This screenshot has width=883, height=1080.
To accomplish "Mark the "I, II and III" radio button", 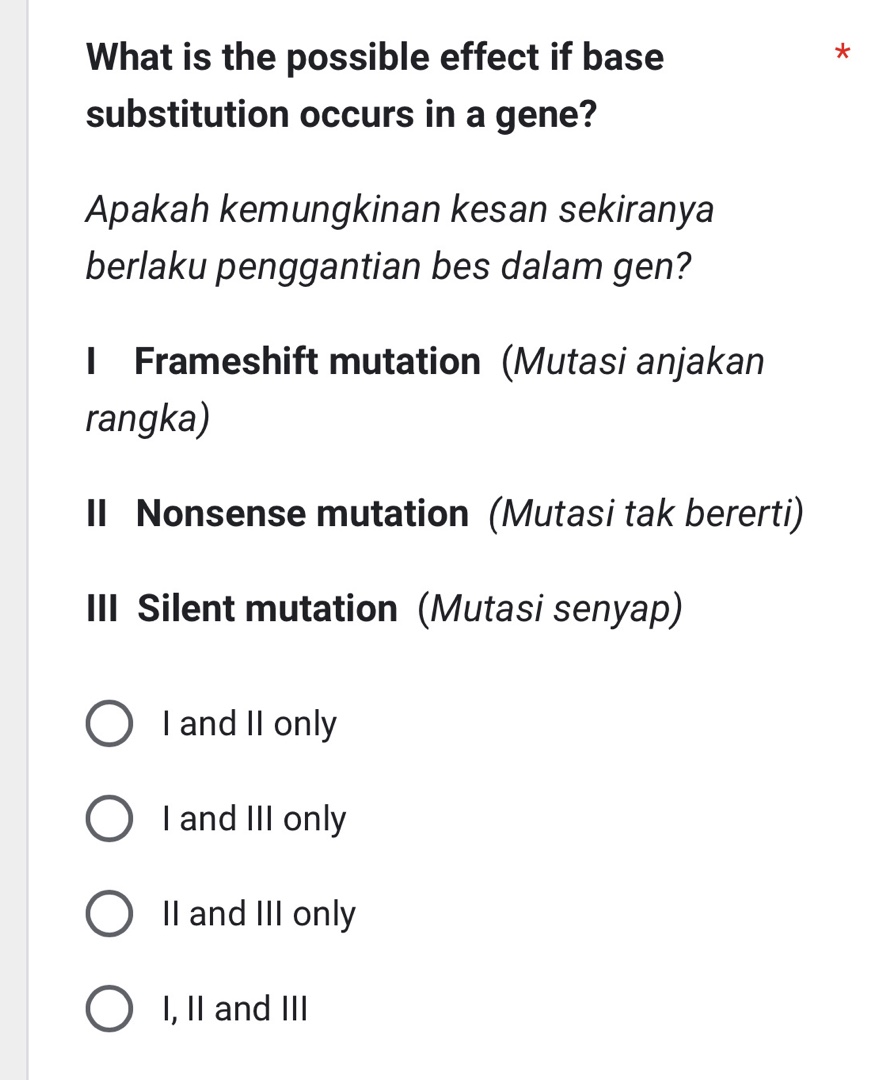I will point(110,1008).
